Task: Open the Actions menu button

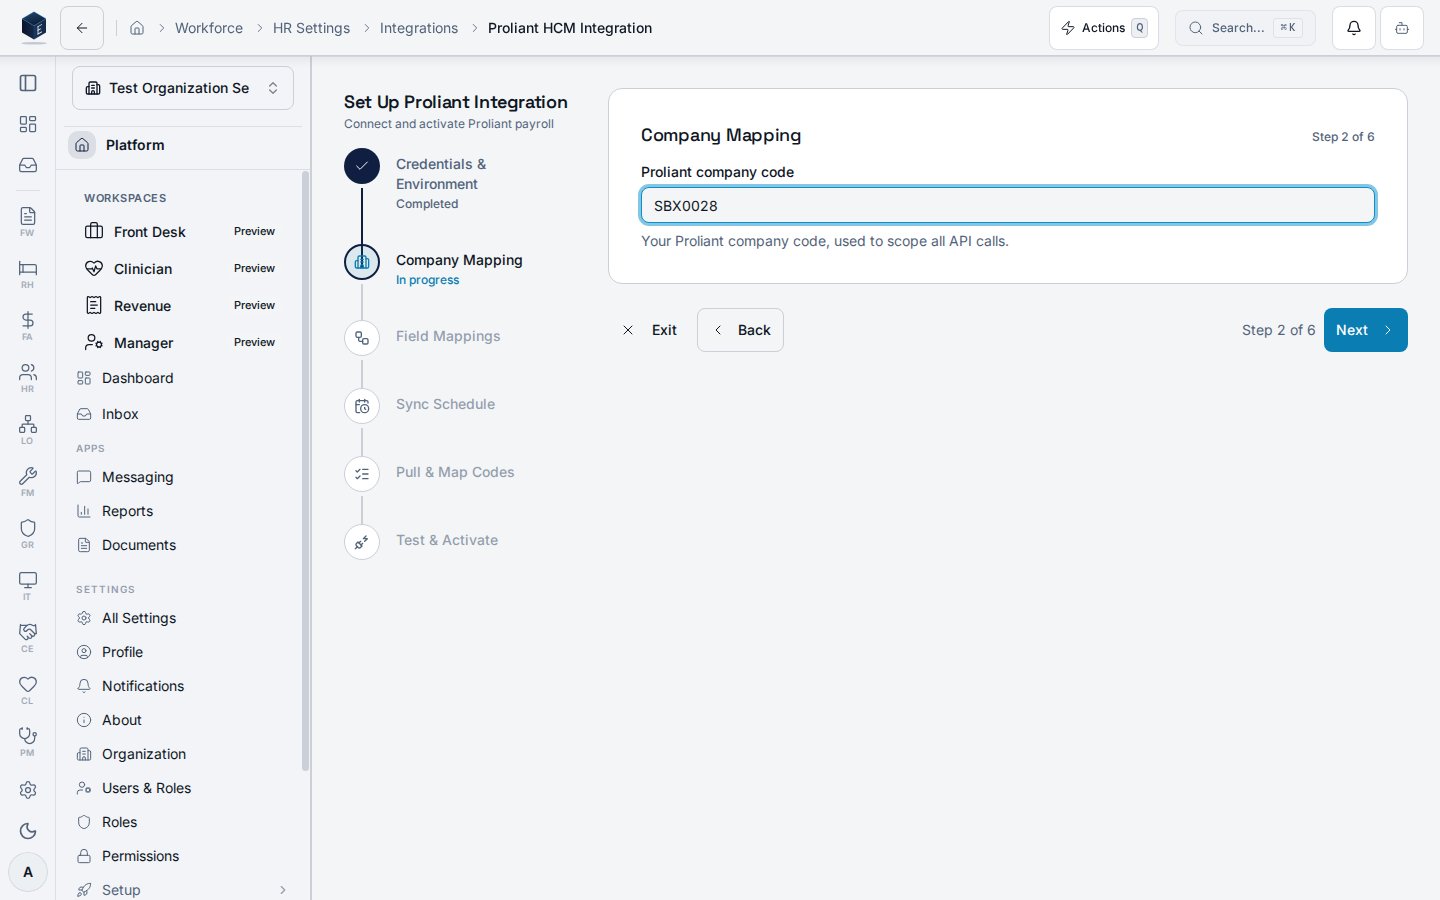Action: tap(1104, 28)
